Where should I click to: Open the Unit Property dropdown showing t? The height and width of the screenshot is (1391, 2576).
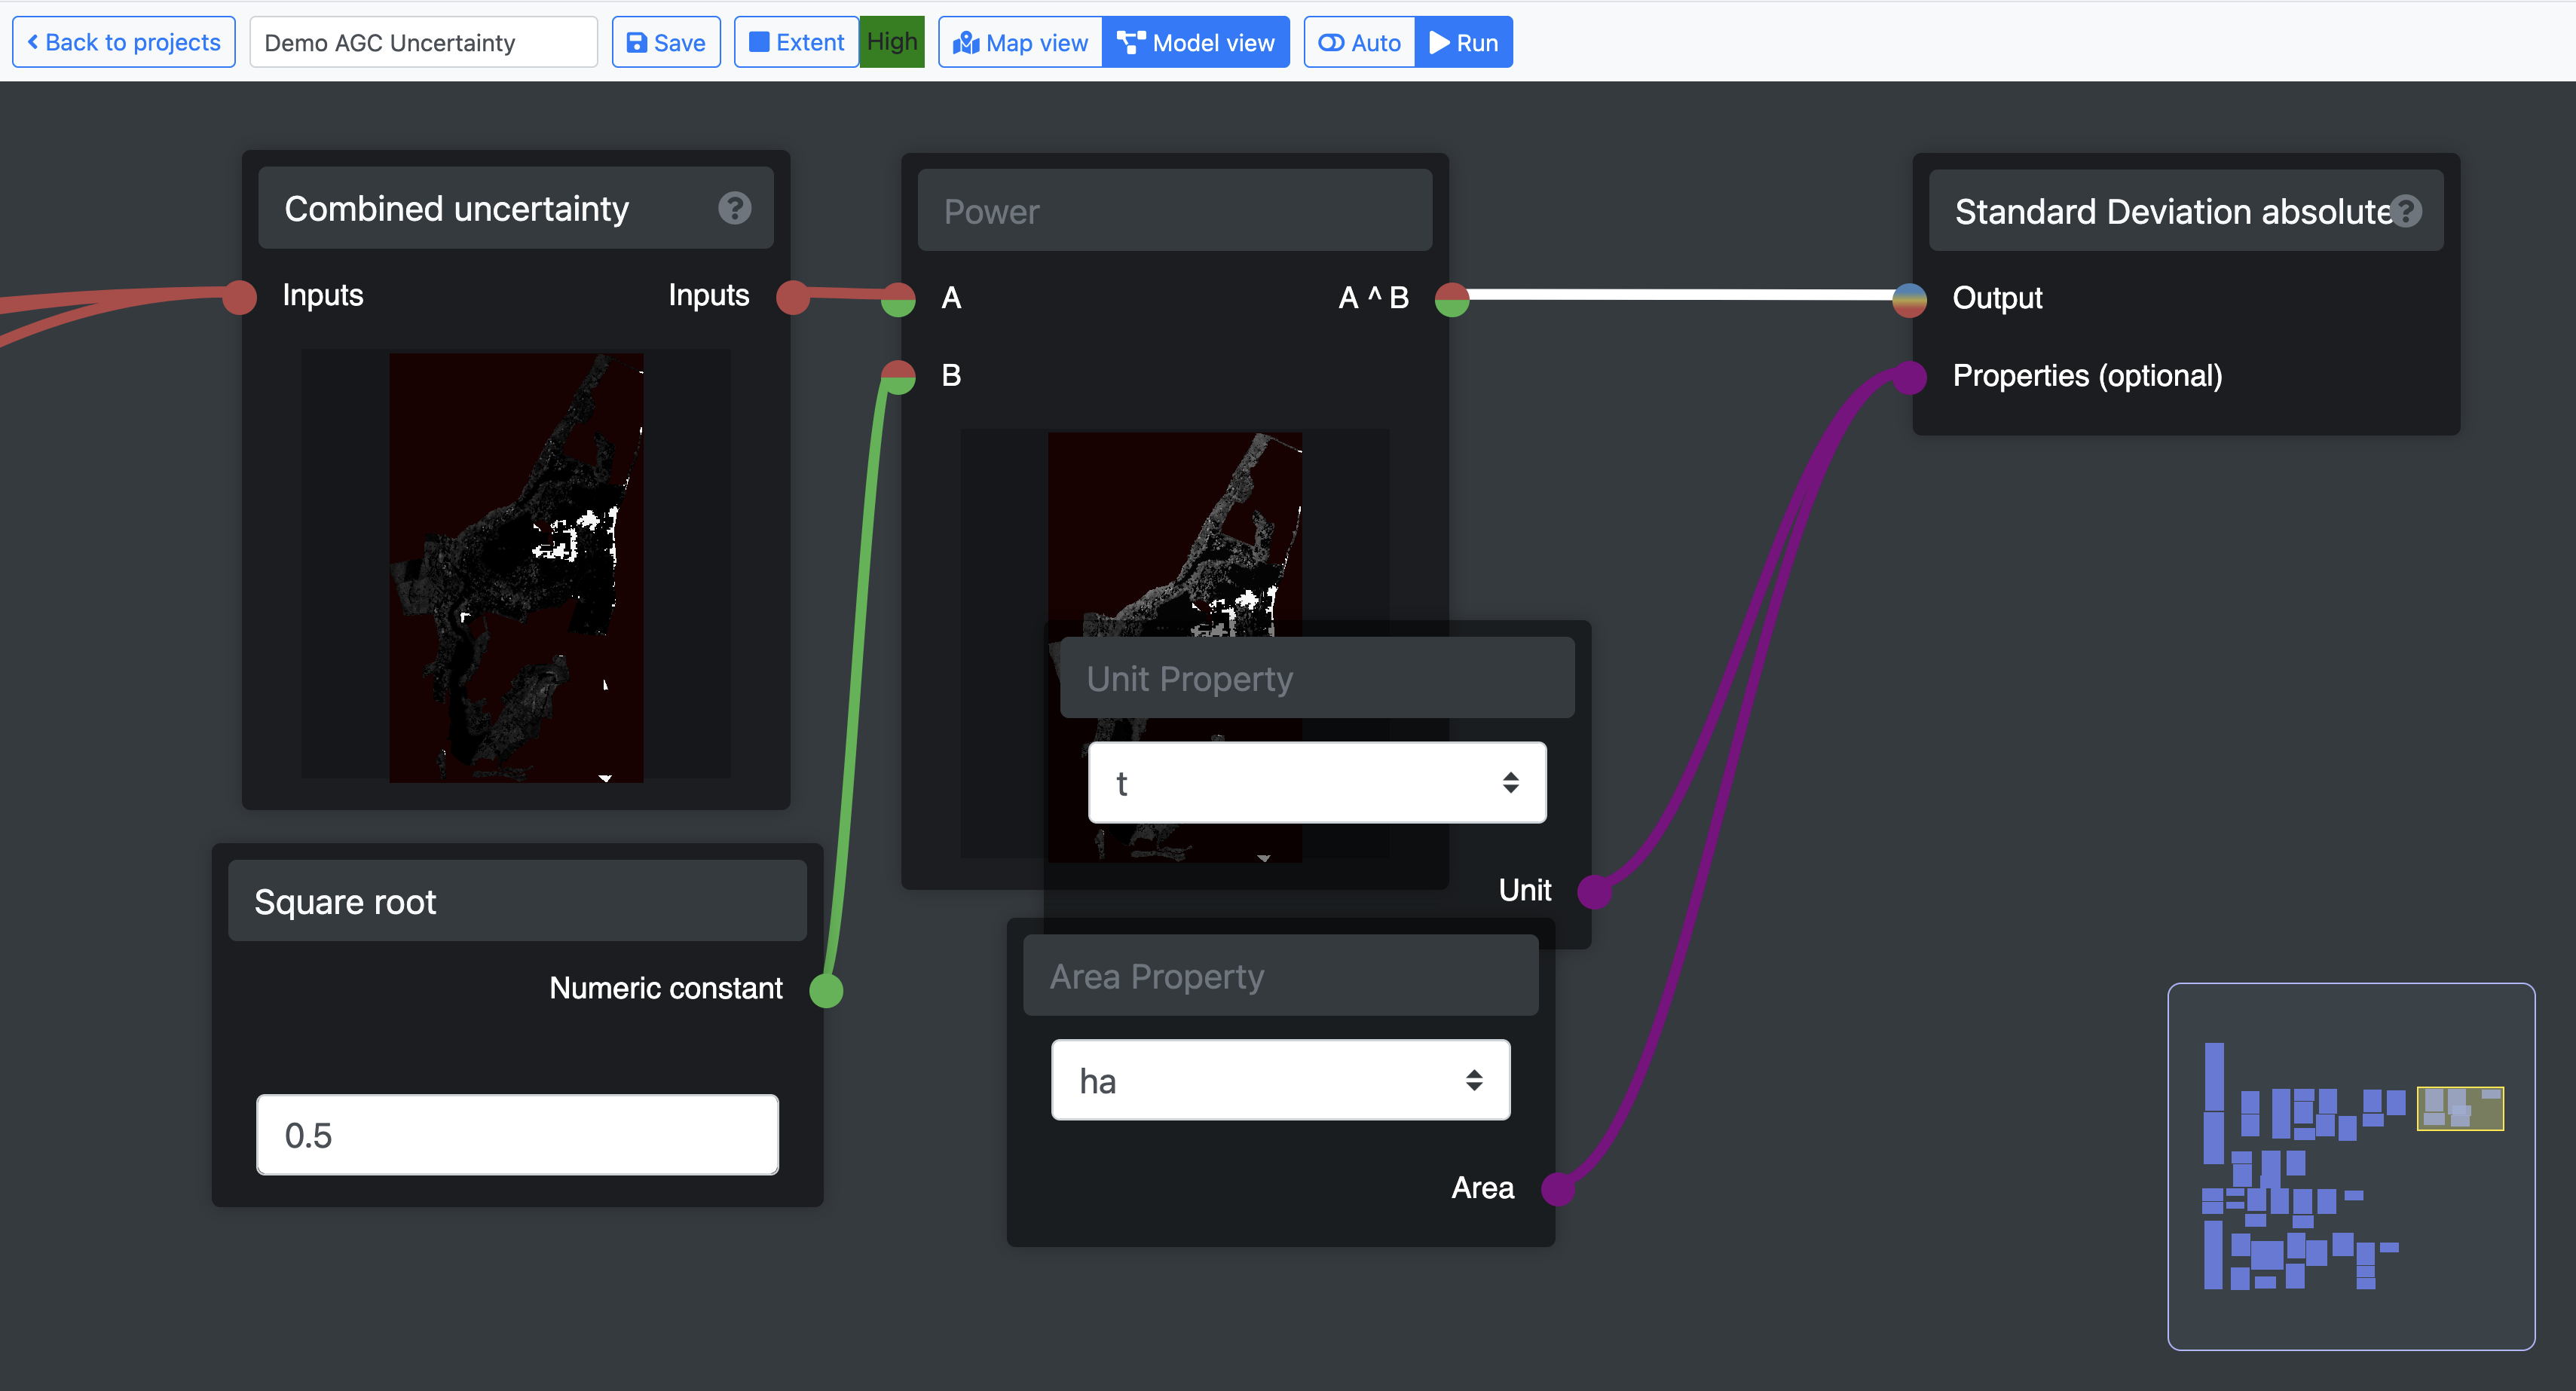click(1316, 783)
